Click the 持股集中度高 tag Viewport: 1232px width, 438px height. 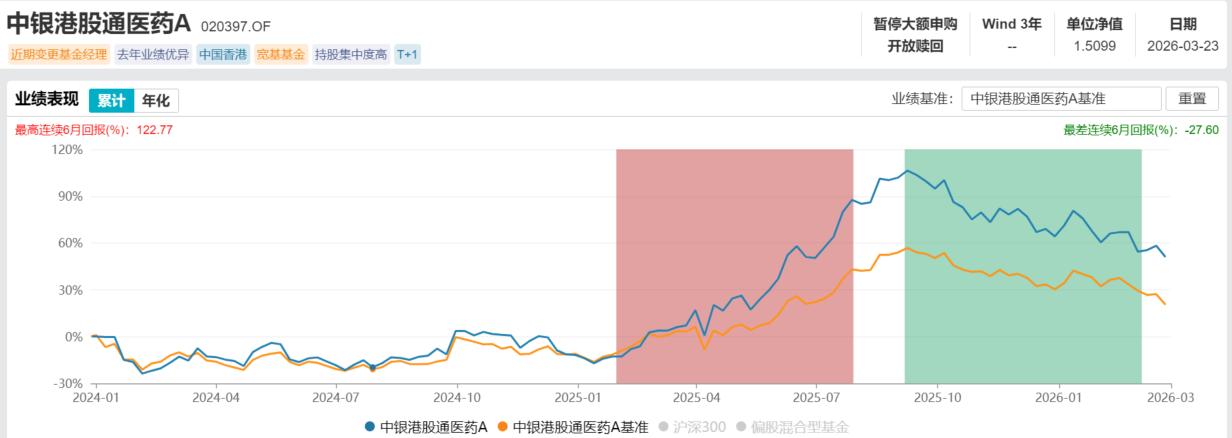tap(351, 54)
